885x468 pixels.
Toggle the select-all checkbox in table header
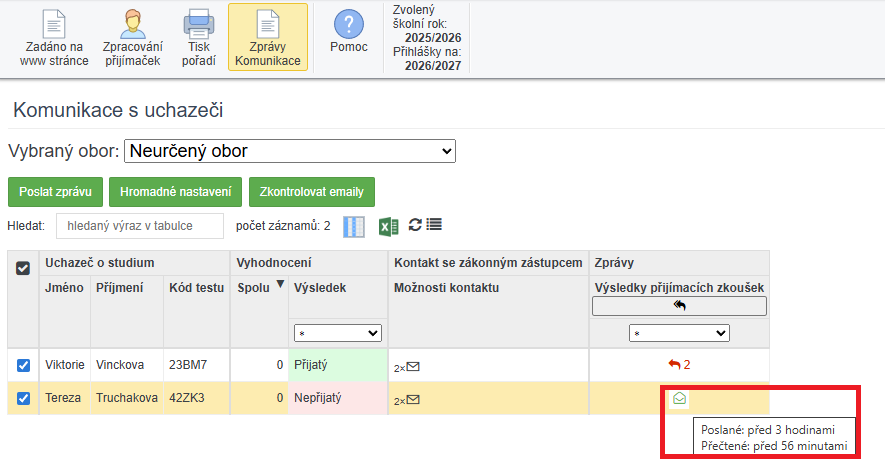pos(23,268)
